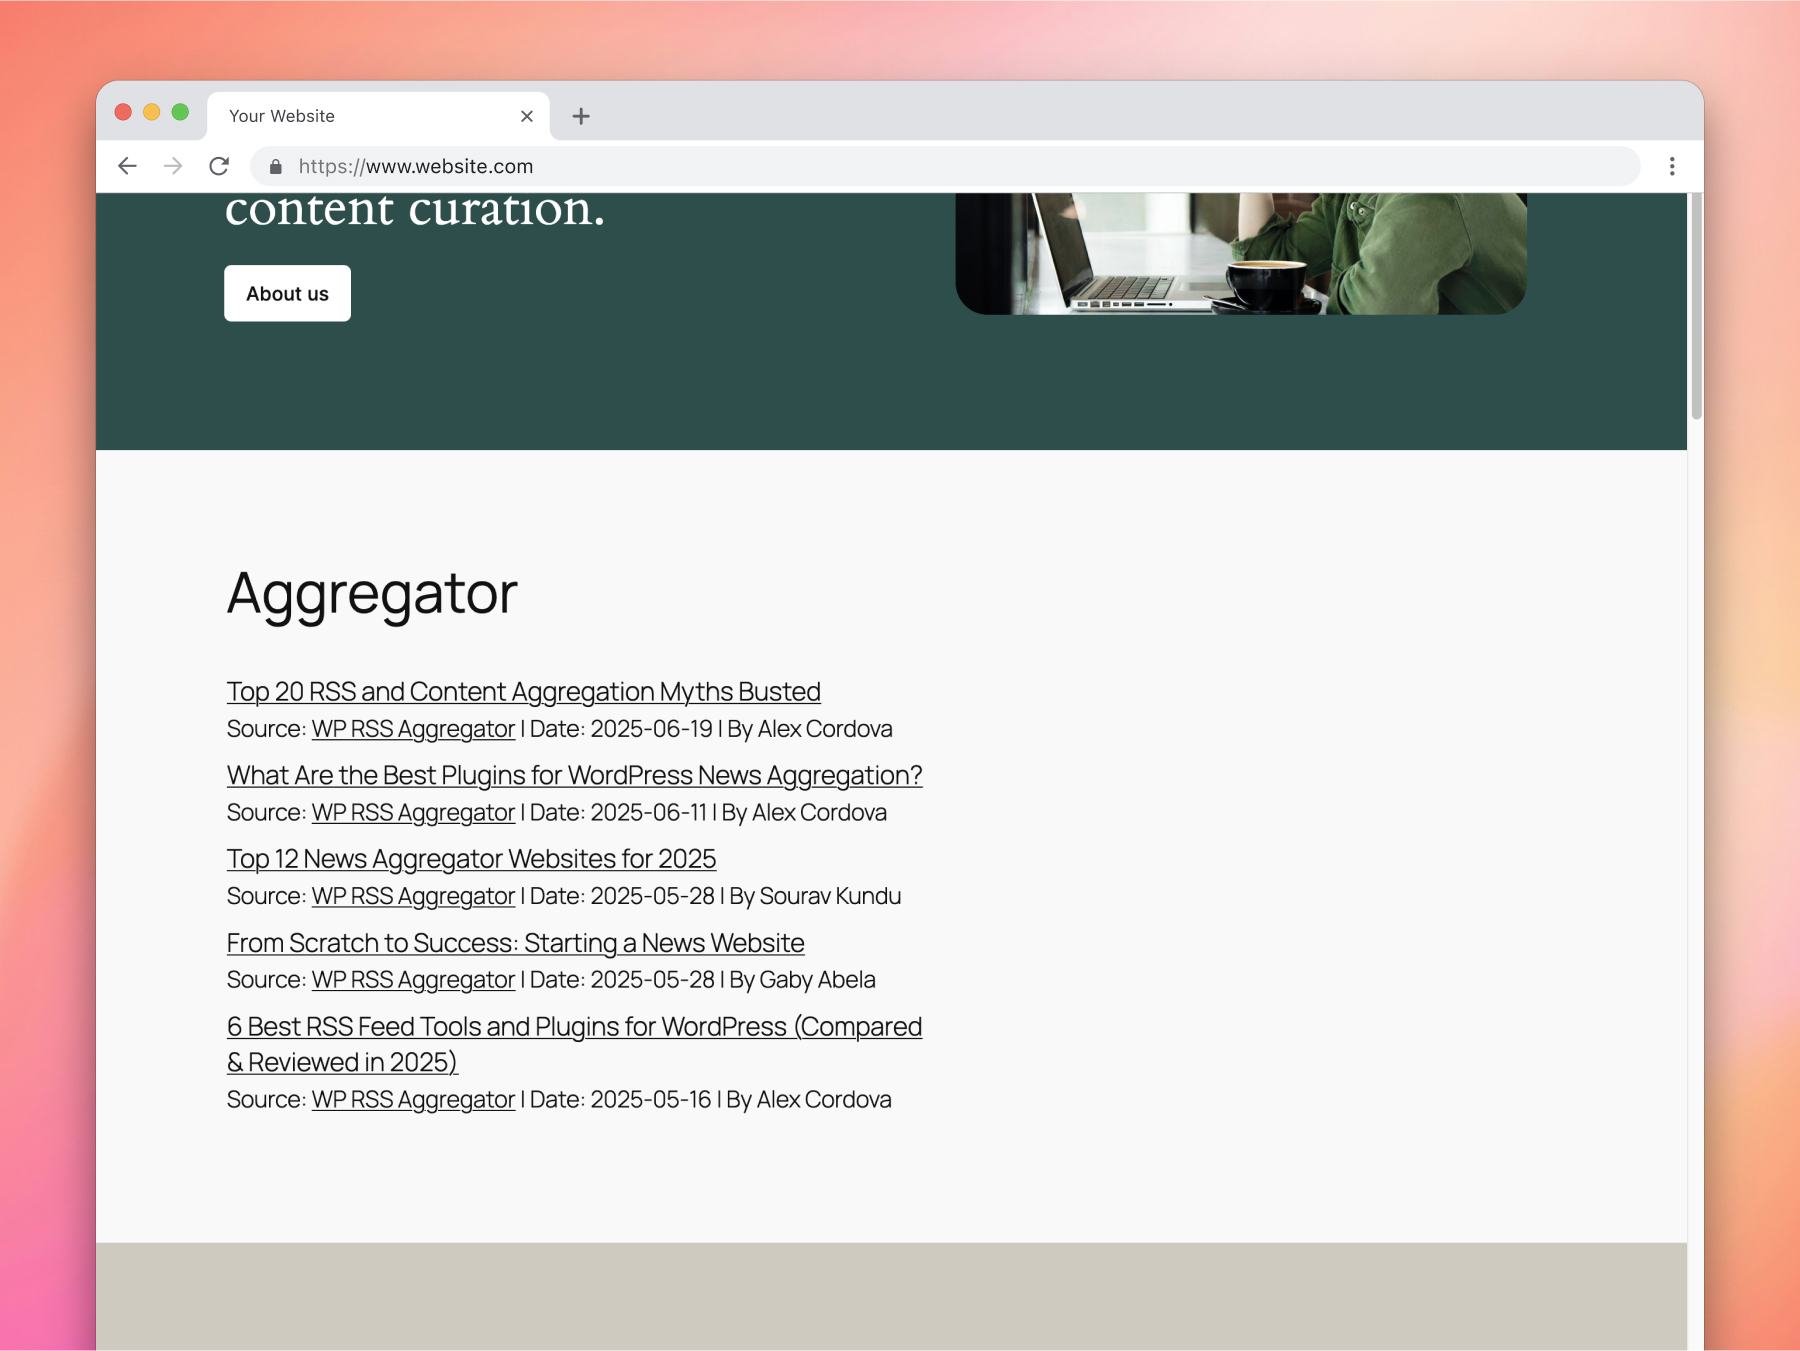Open a new tab with the plus icon
1800x1351 pixels.
point(581,116)
